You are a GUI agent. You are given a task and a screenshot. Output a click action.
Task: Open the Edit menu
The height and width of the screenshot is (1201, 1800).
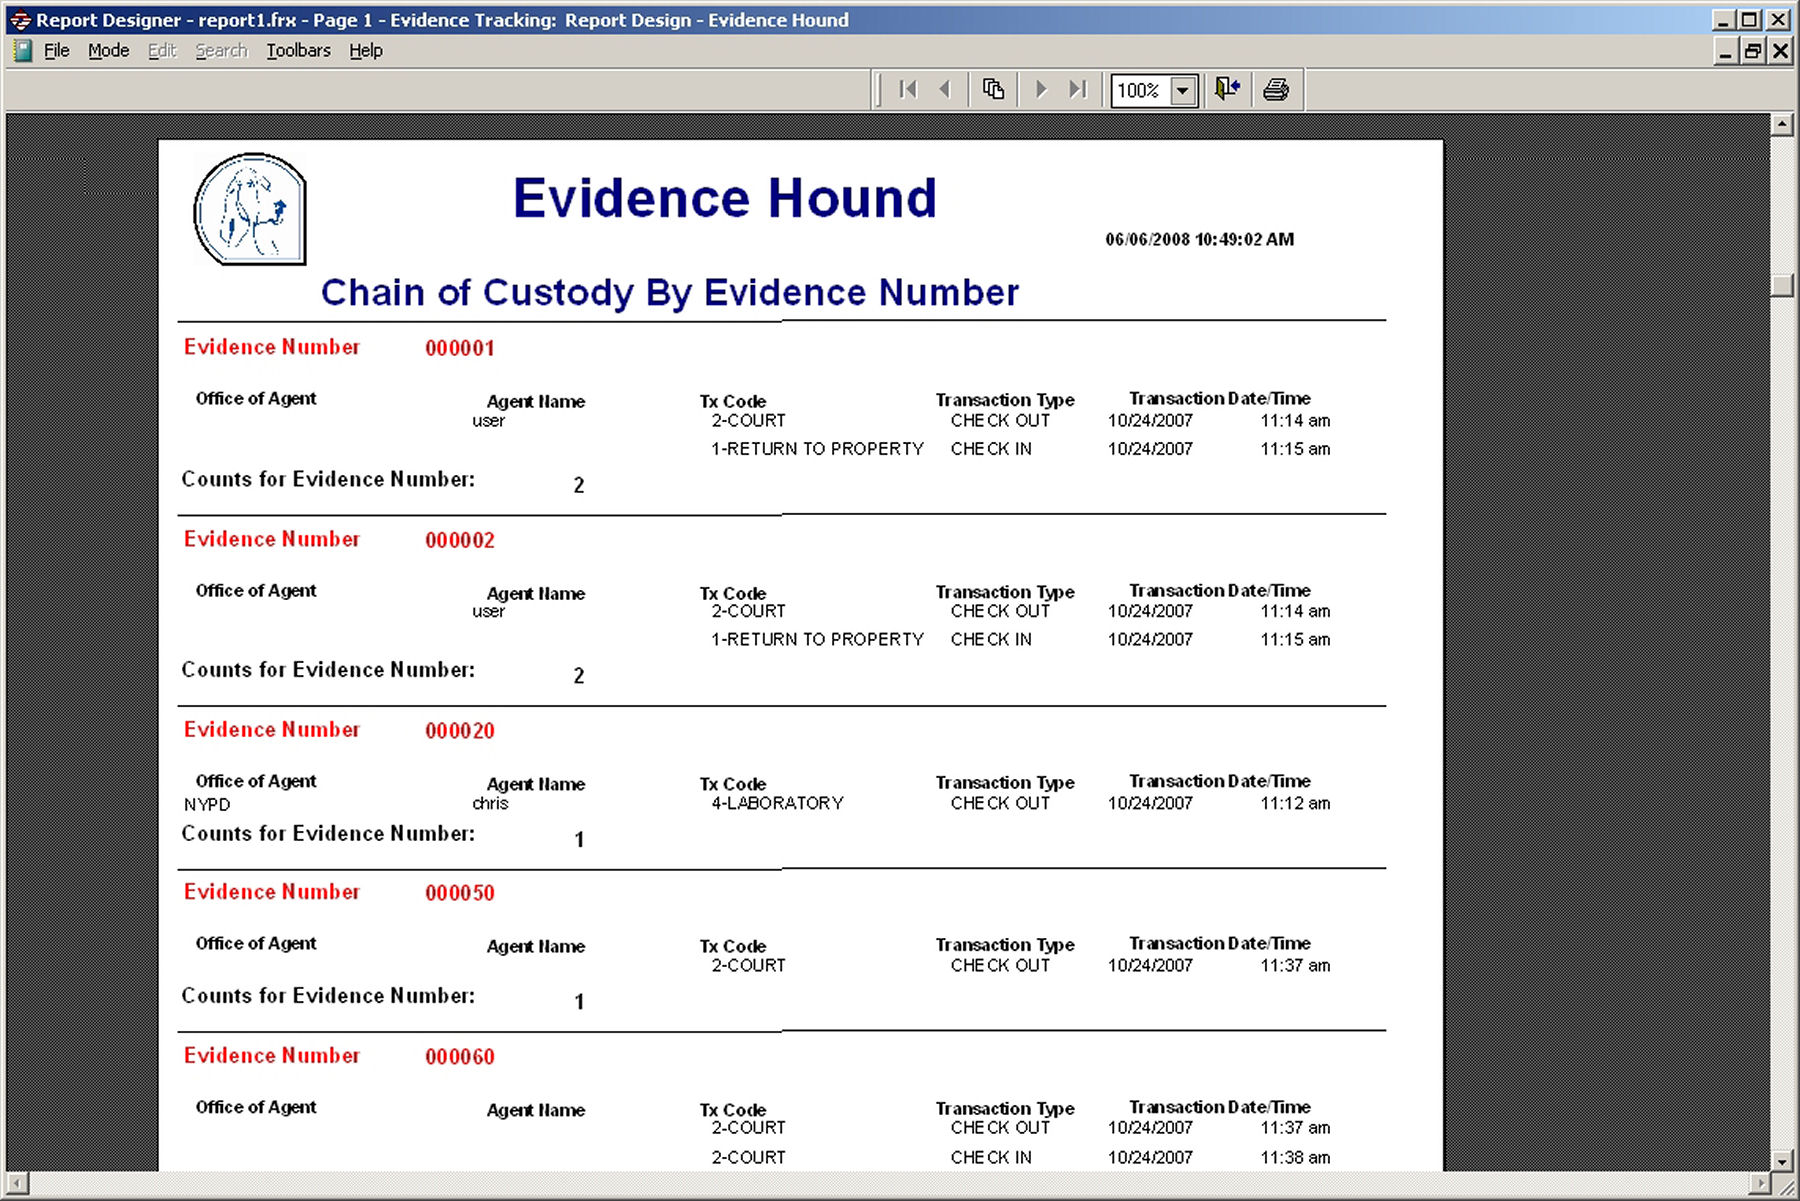pyautogui.click(x=162, y=51)
